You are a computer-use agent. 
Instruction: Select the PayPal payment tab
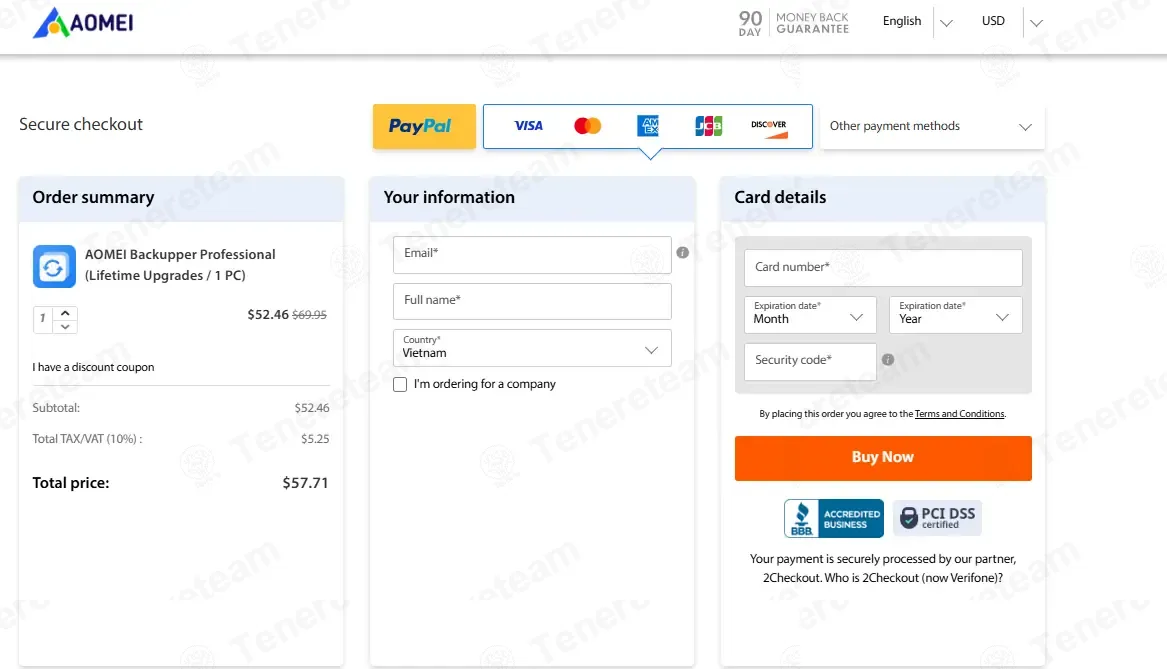pos(424,127)
